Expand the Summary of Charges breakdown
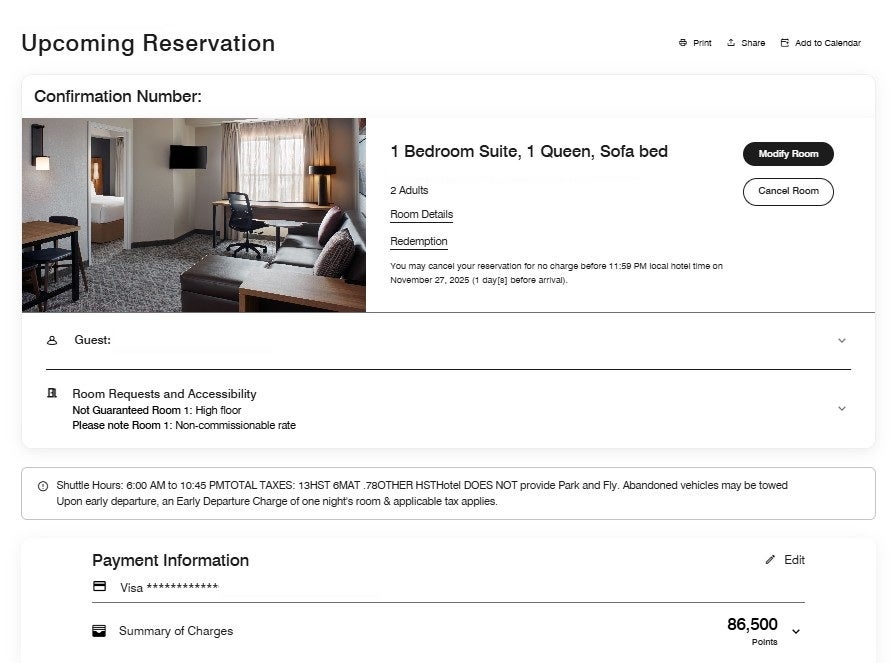895x663 pixels. [x=794, y=631]
